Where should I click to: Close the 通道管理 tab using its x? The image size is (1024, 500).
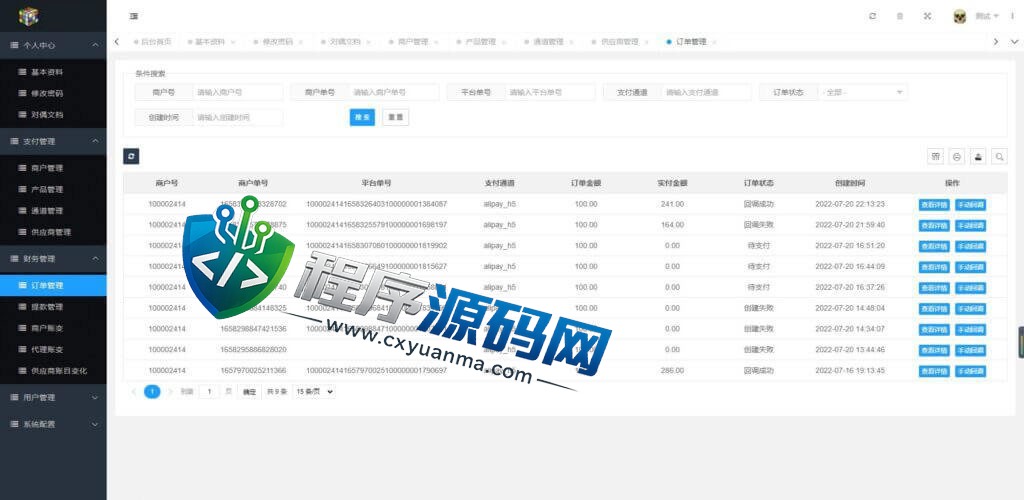coord(571,42)
